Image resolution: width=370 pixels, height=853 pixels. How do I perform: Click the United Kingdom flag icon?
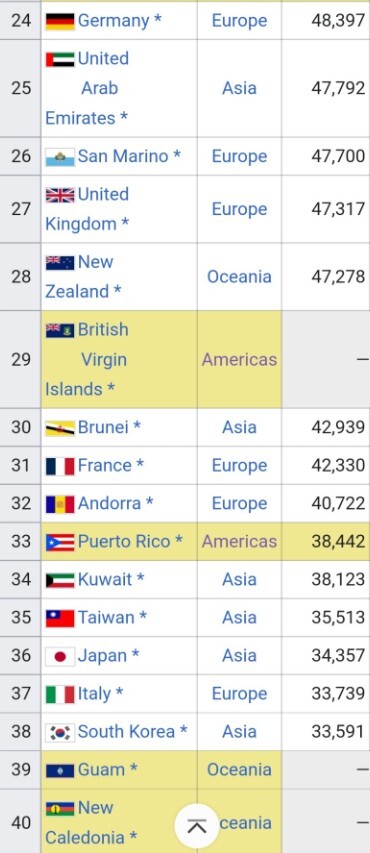pyautogui.click(x=60, y=195)
